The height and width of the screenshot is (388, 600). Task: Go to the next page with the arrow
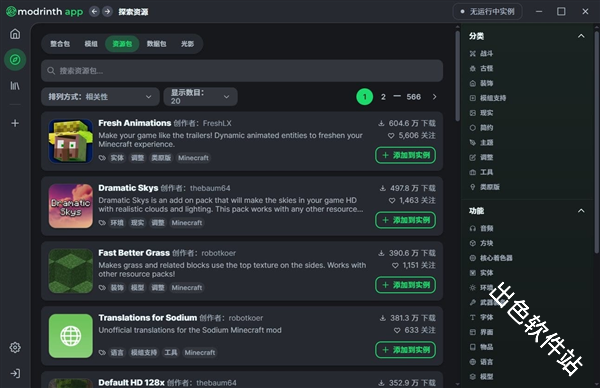point(434,97)
